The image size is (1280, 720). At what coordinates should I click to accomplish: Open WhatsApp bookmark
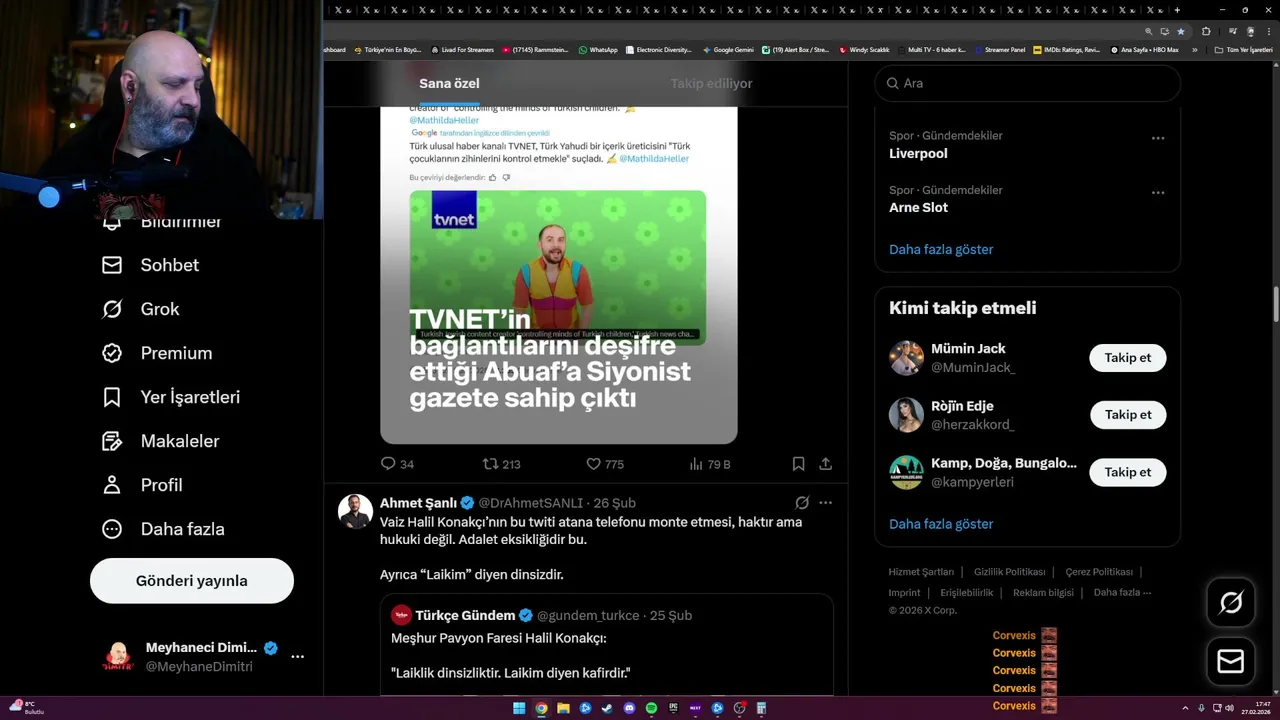(598, 49)
